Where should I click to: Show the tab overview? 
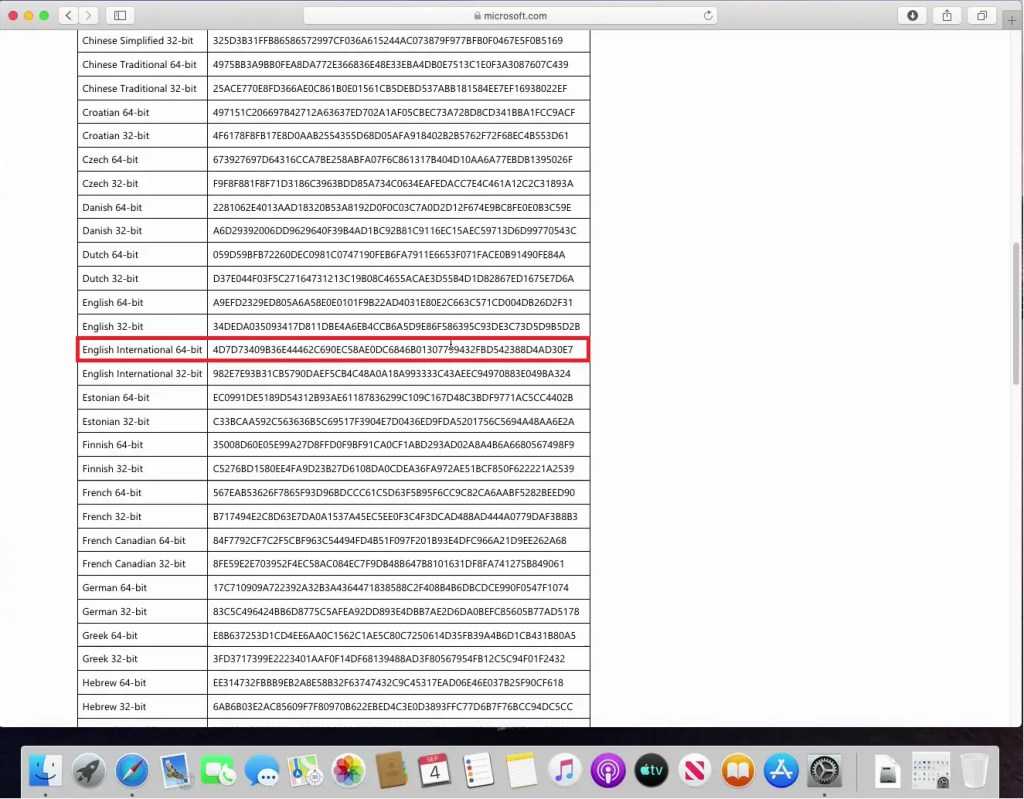982,15
